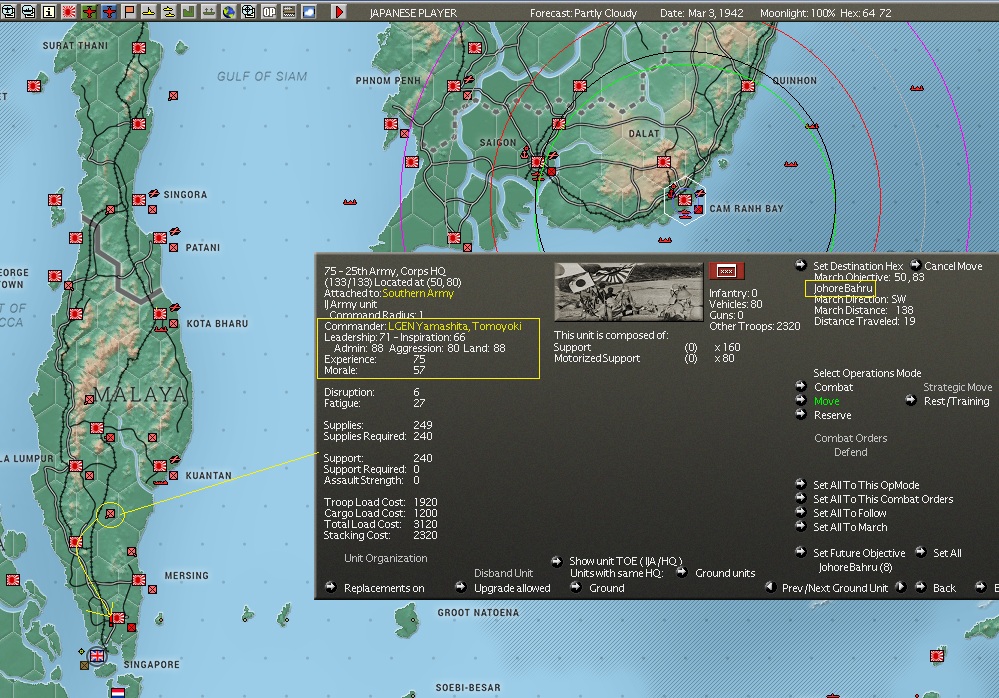Click the Japanese rising sun flag toolbar icon

coord(69,11)
